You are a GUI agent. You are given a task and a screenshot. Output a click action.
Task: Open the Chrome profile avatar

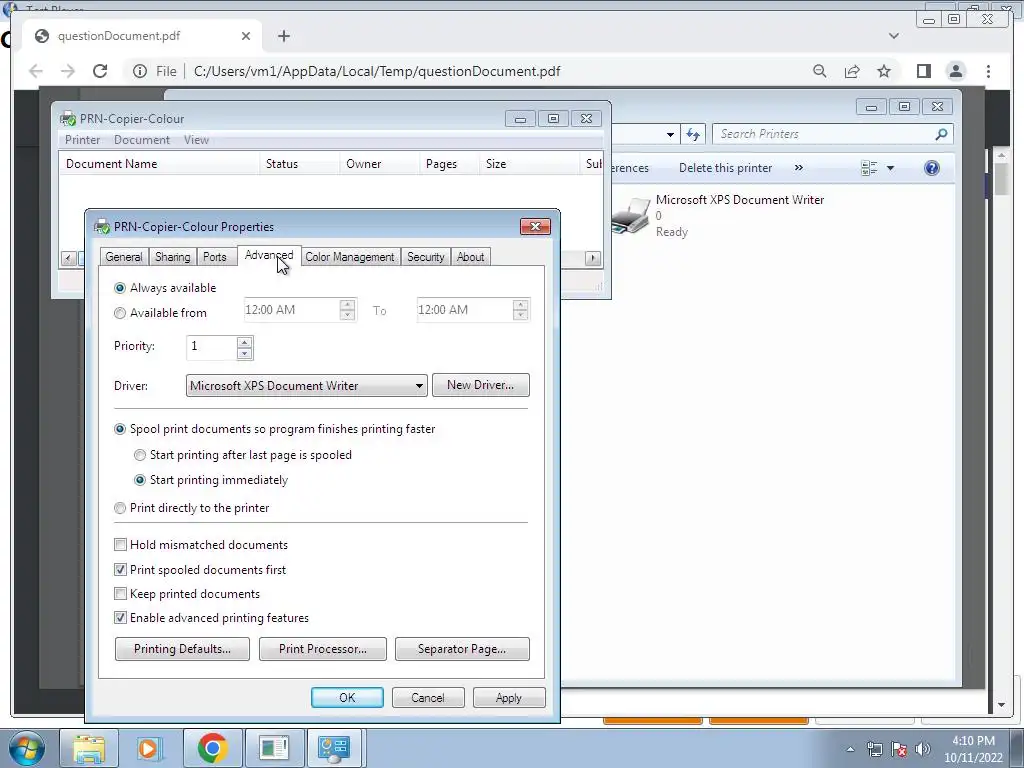pyautogui.click(x=955, y=71)
